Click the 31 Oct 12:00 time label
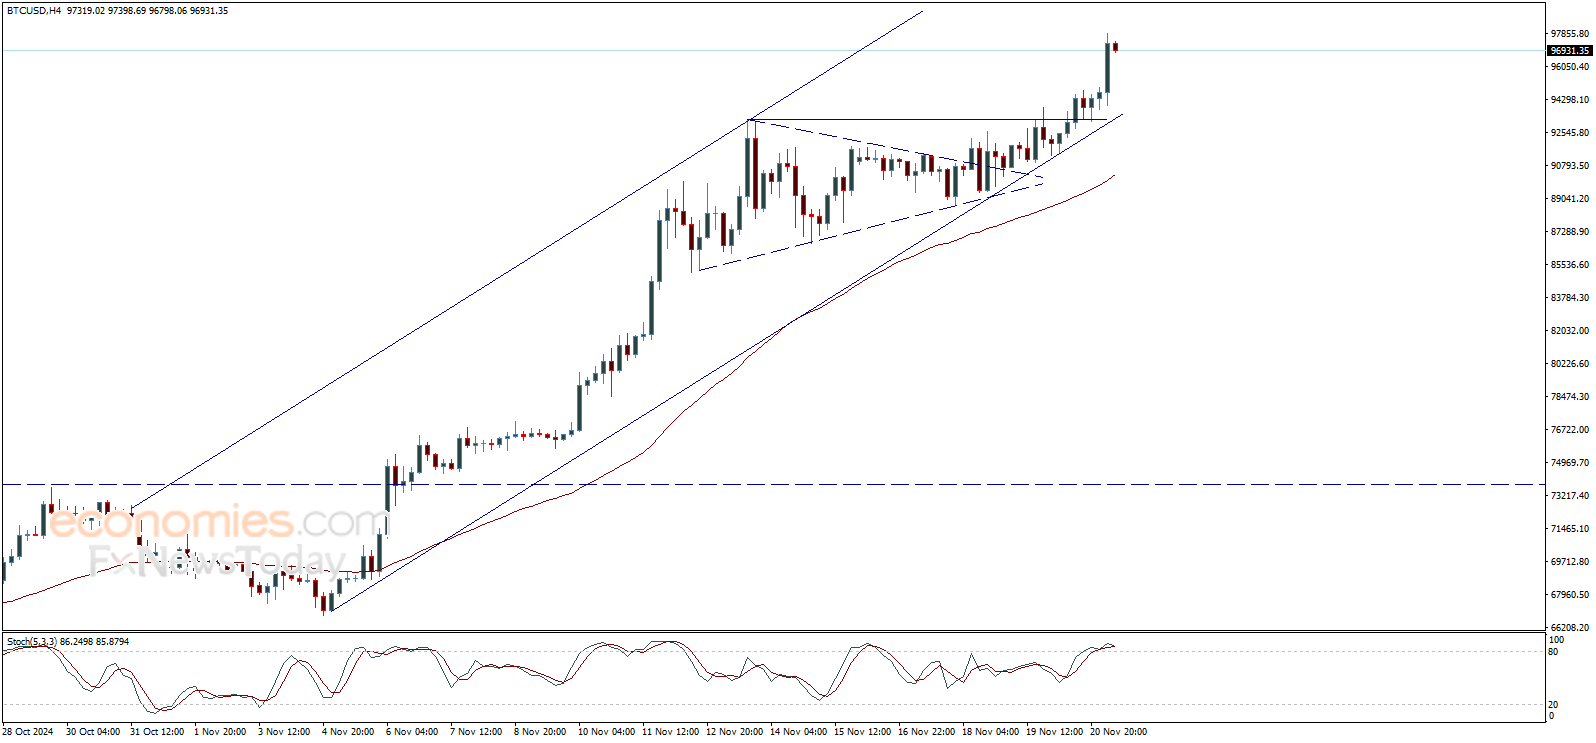The image size is (1596, 743). pyautogui.click(x=157, y=732)
